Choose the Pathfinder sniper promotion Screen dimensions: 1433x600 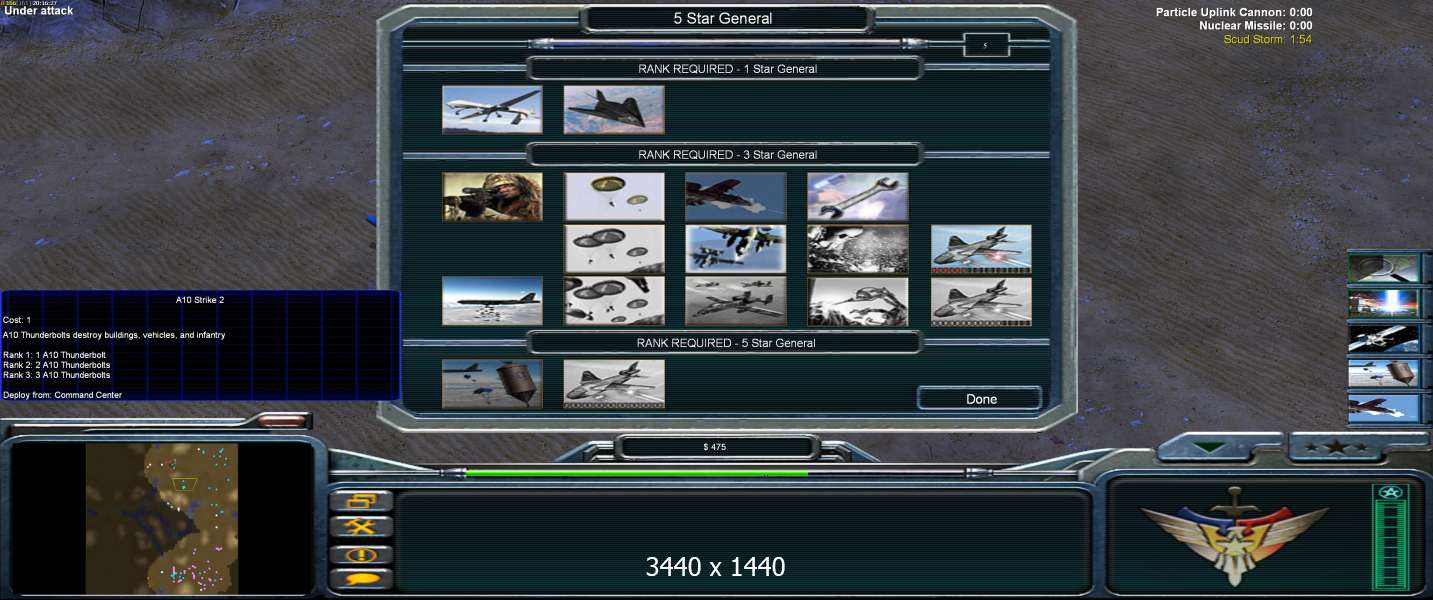point(492,197)
